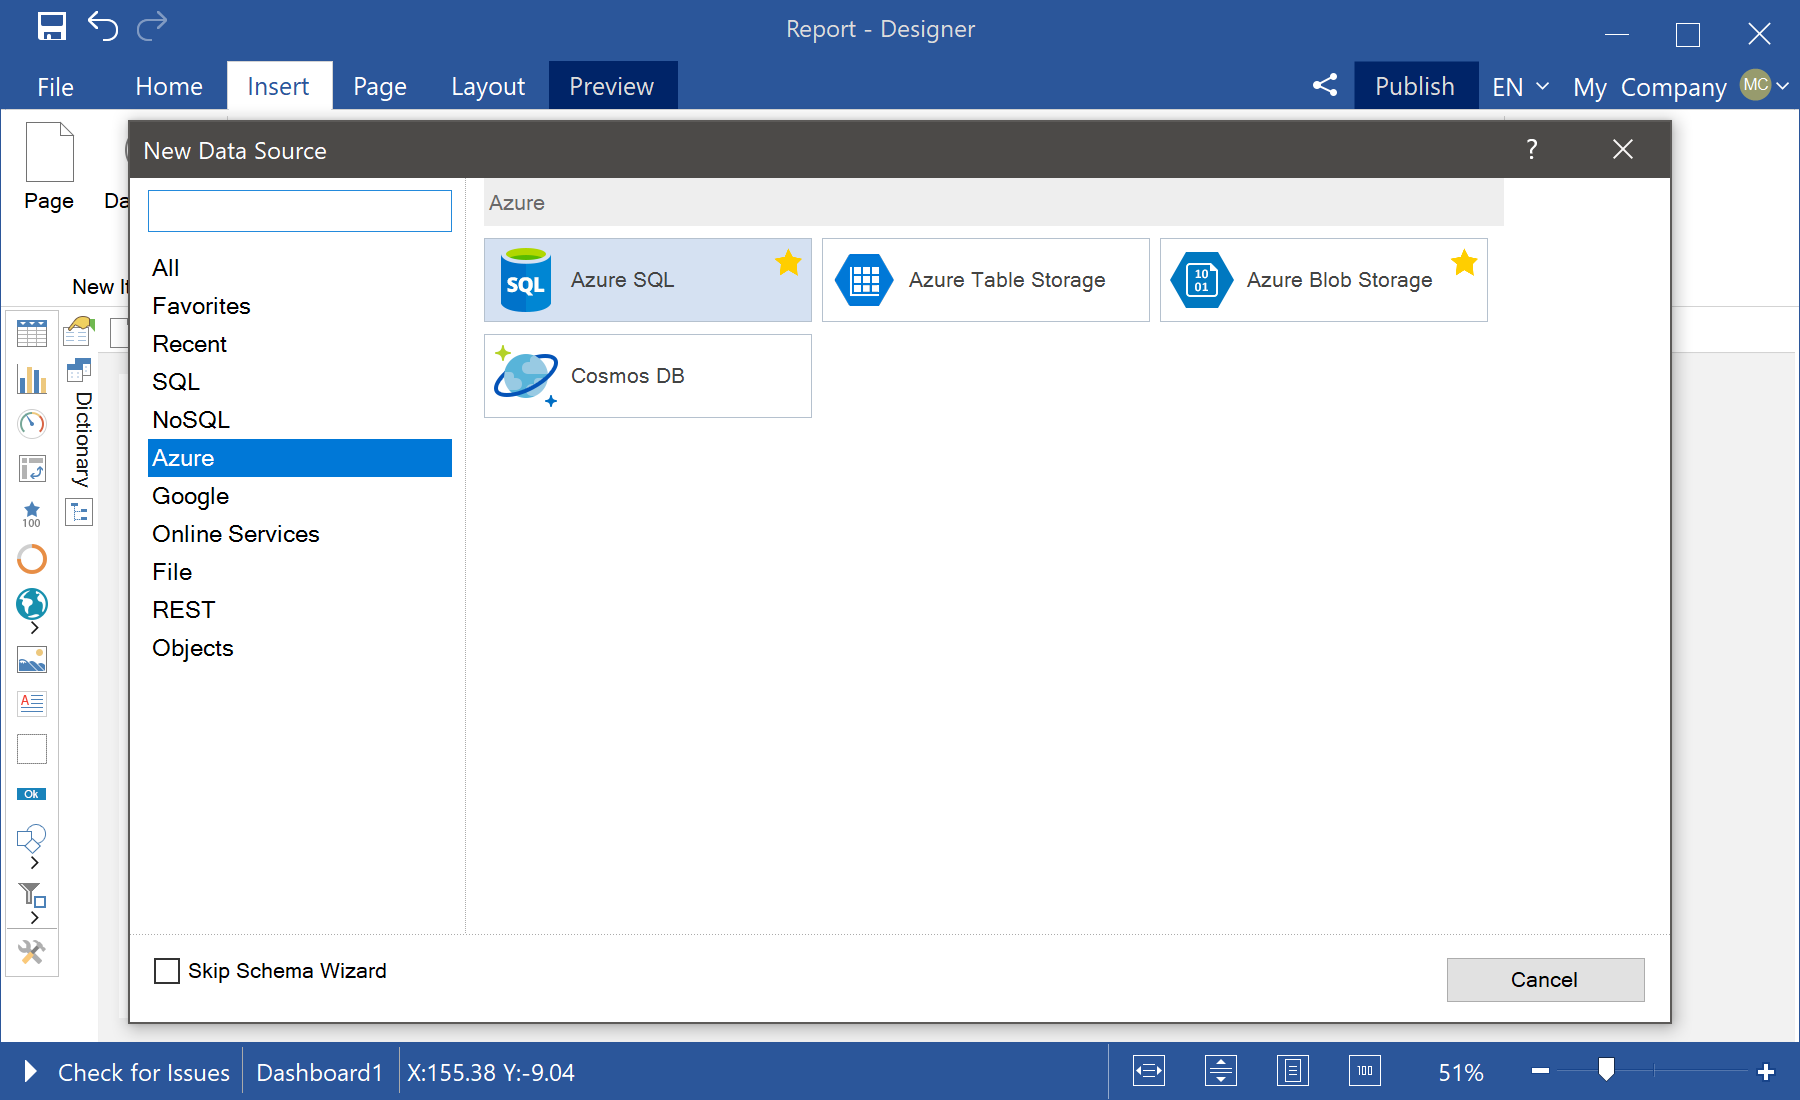Select the Table component in toolbox

(32, 333)
